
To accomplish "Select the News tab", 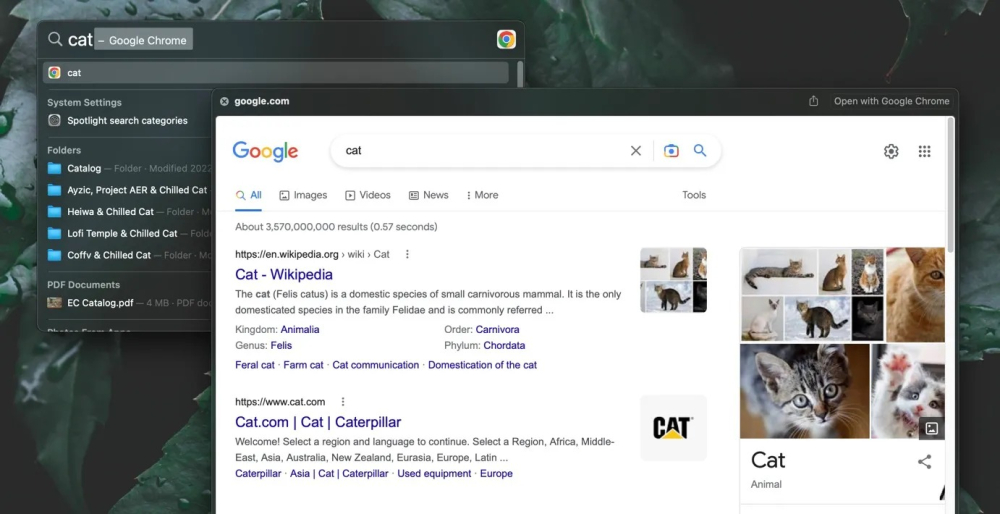I will pyautogui.click(x=428, y=195).
